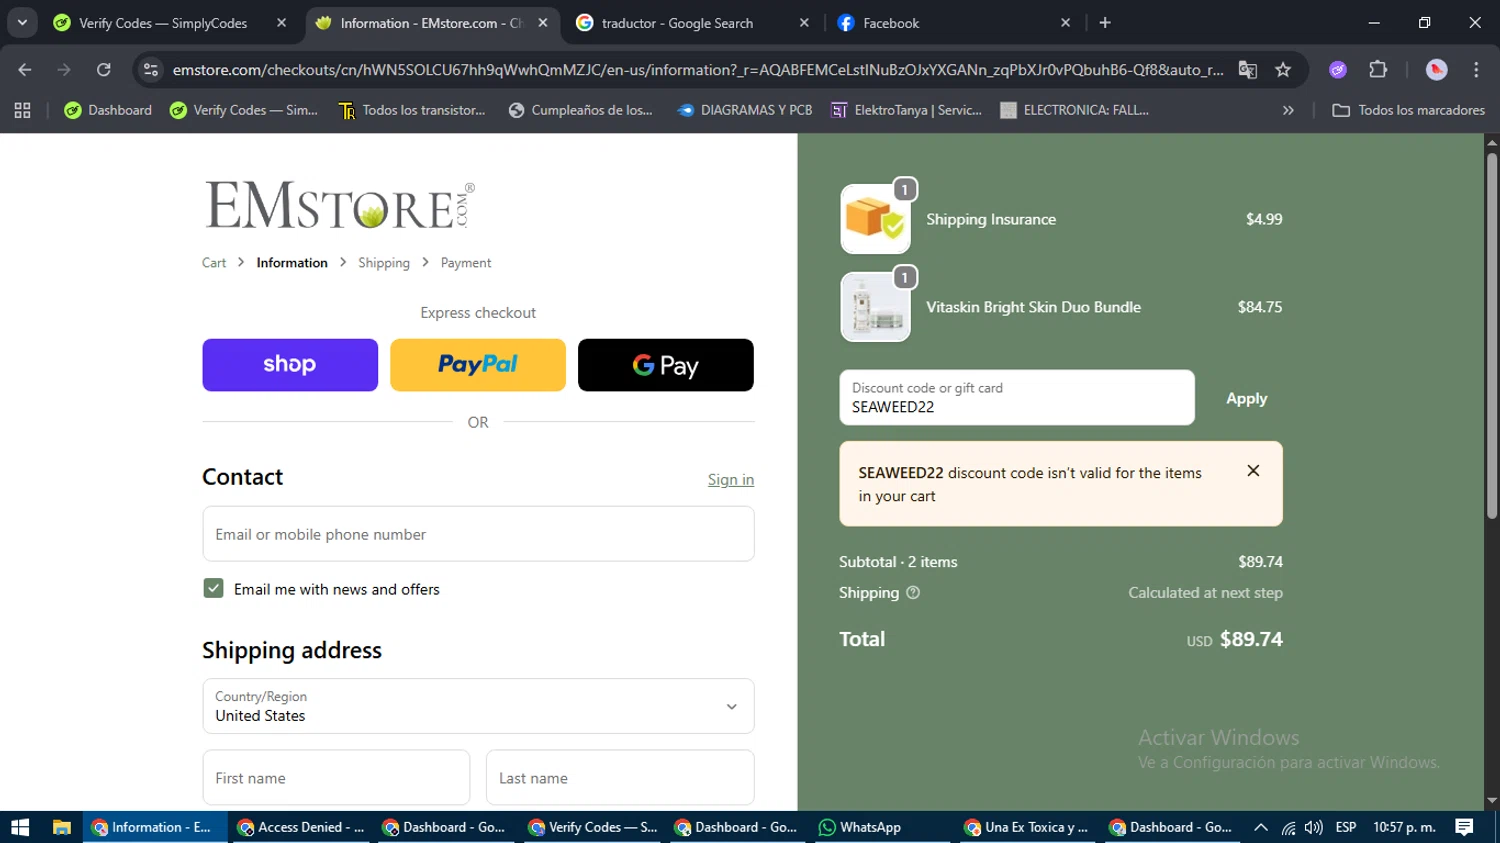Open the Windows Start menu
Viewport: 1500px width, 843px height.
pyautogui.click(x=20, y=827)
